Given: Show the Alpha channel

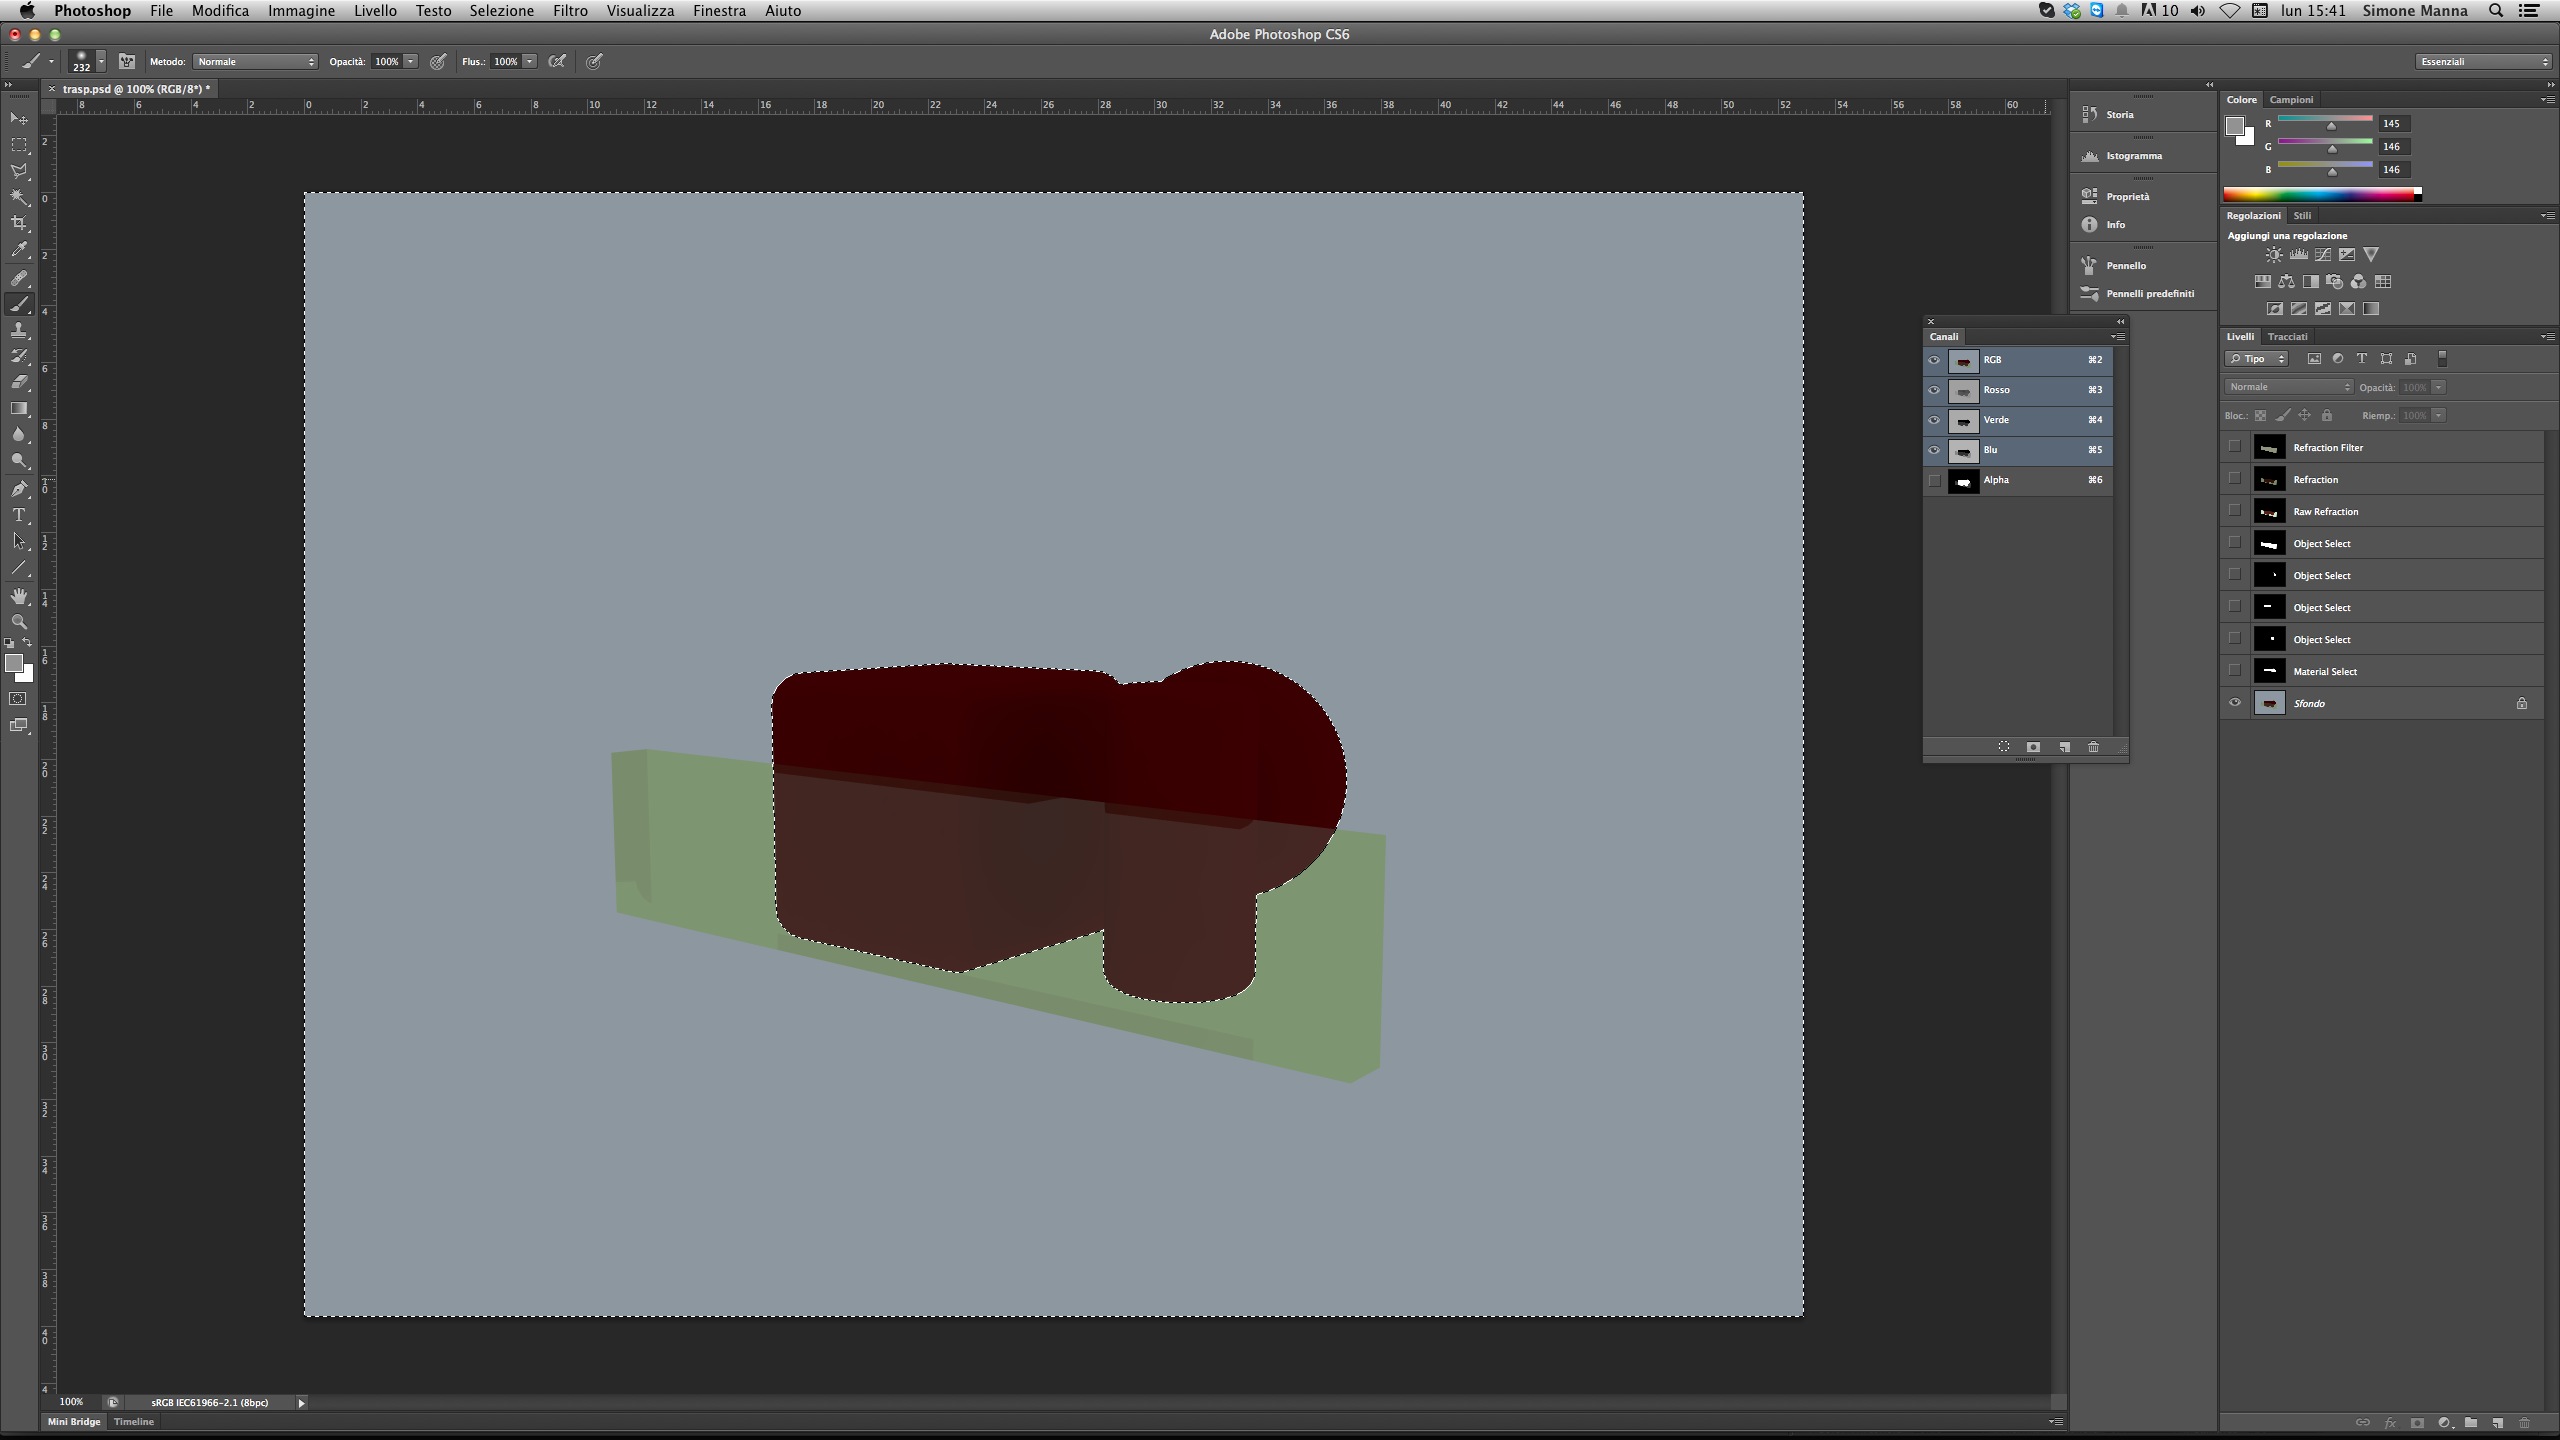Looking at the screenshot, I should 1934,480.
